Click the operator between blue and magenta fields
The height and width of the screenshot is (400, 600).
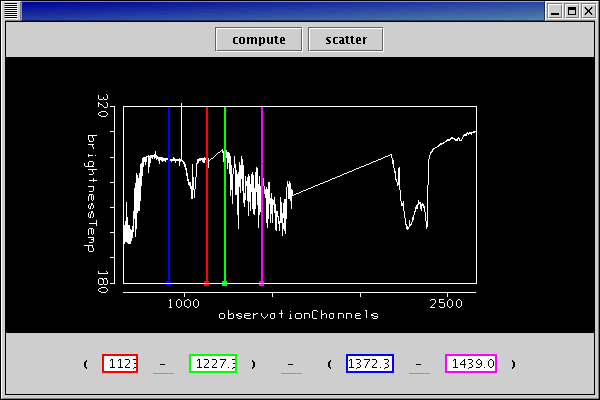(x=419, y=364)
